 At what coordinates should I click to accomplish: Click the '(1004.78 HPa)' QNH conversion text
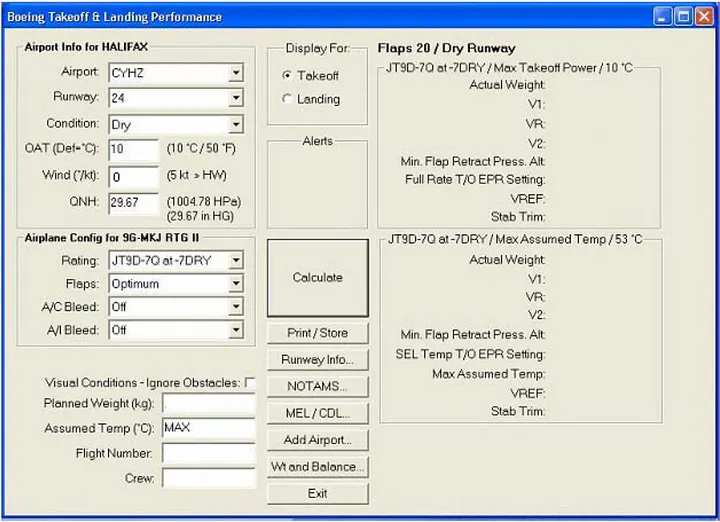point(204,202)
